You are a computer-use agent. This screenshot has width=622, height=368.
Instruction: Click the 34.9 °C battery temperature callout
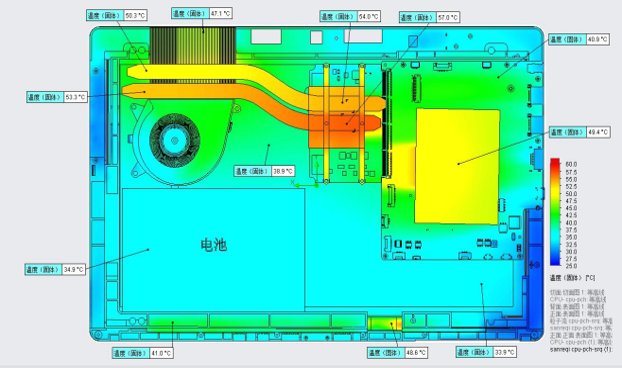55,269
